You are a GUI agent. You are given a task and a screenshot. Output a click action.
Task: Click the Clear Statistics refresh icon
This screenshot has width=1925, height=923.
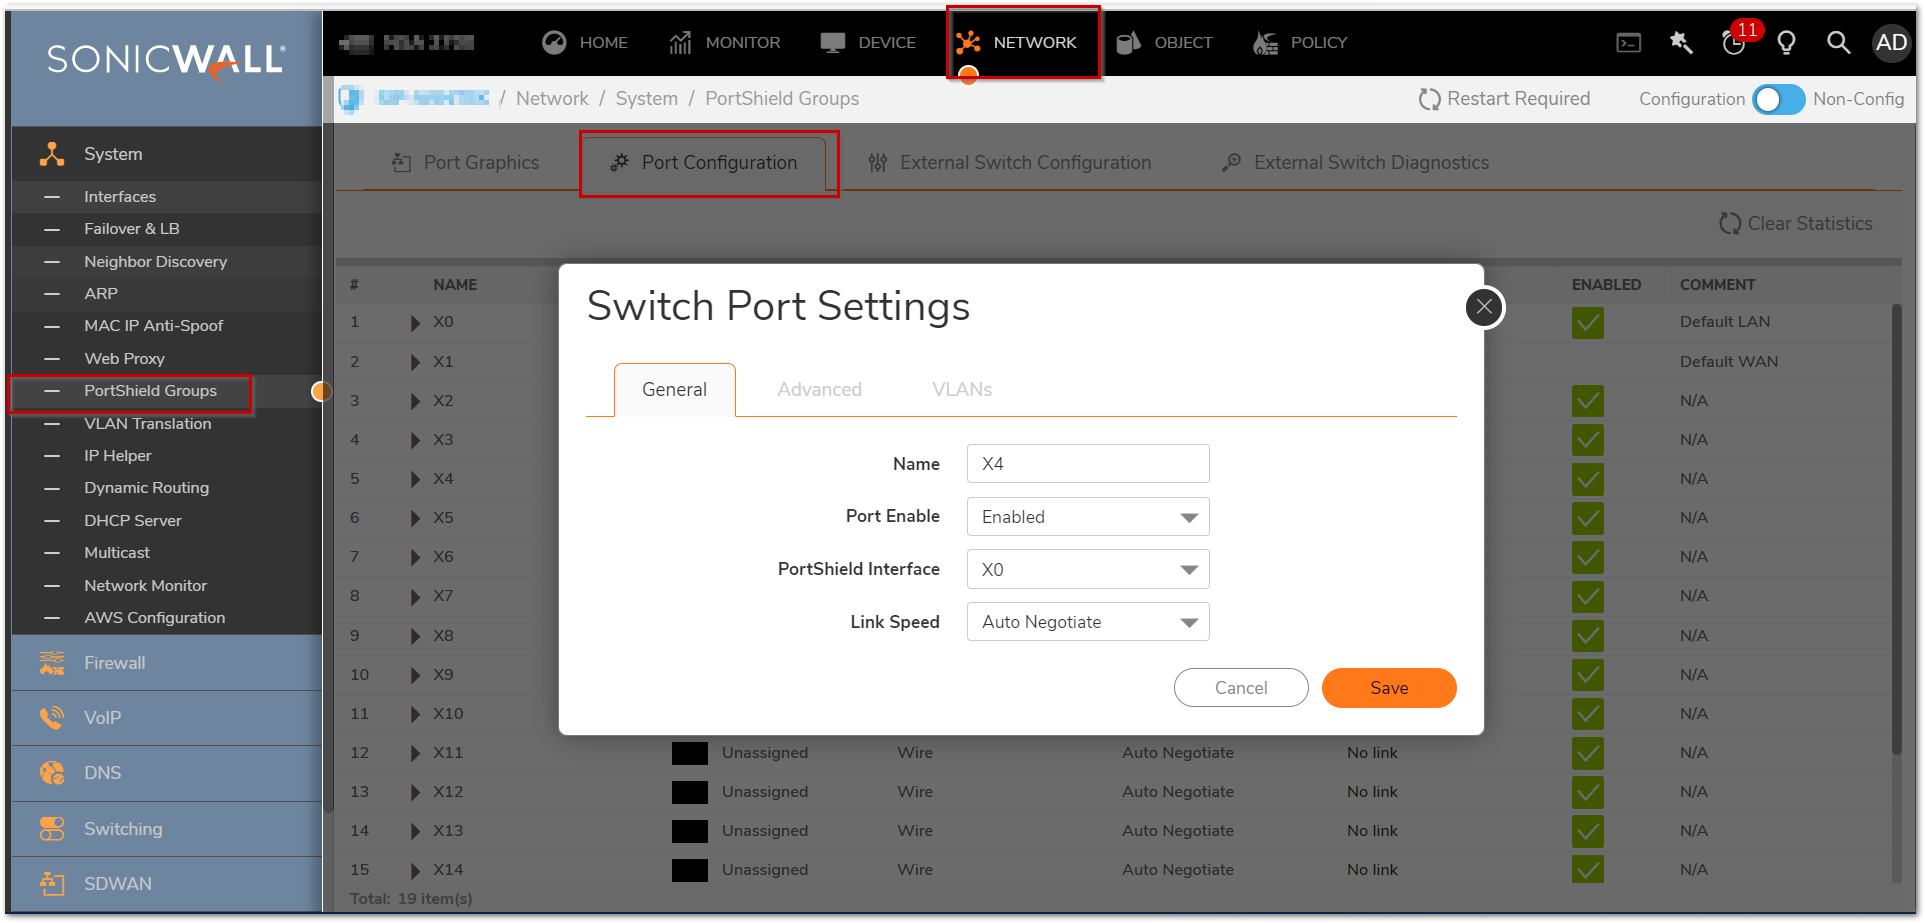click(x=1729, y=223)
